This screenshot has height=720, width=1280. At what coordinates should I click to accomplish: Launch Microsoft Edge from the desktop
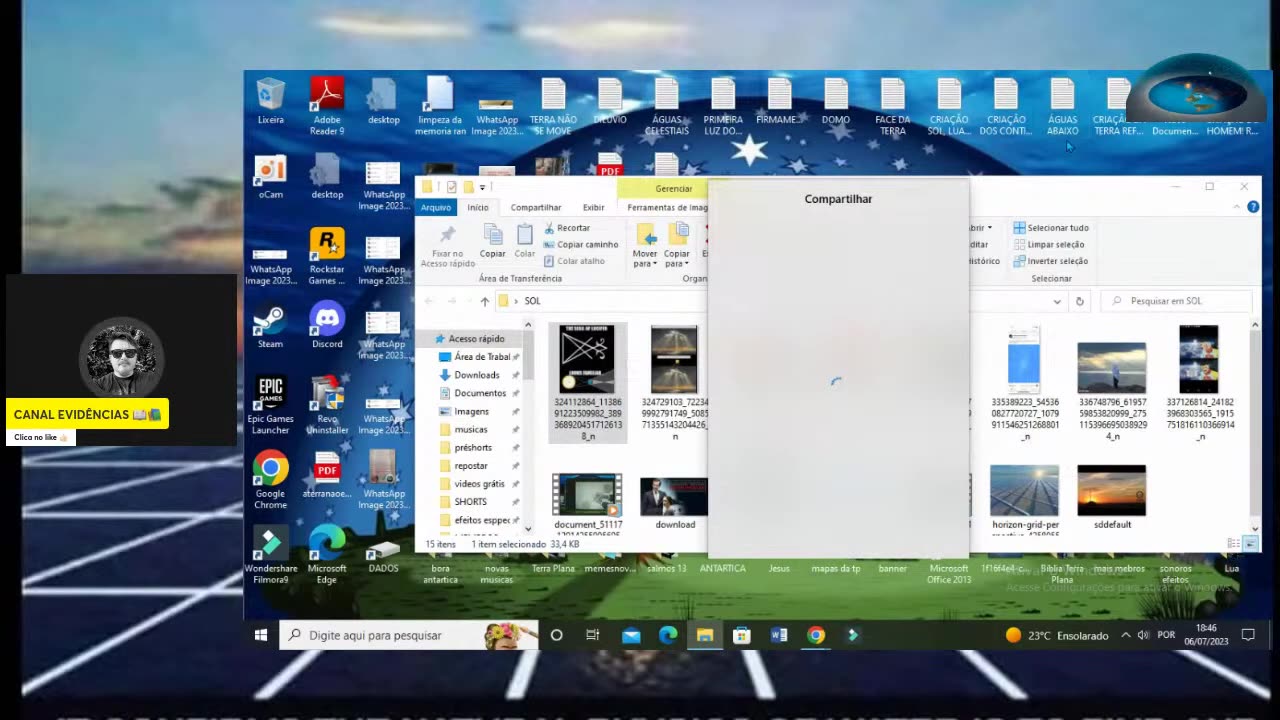coord(327,555)
